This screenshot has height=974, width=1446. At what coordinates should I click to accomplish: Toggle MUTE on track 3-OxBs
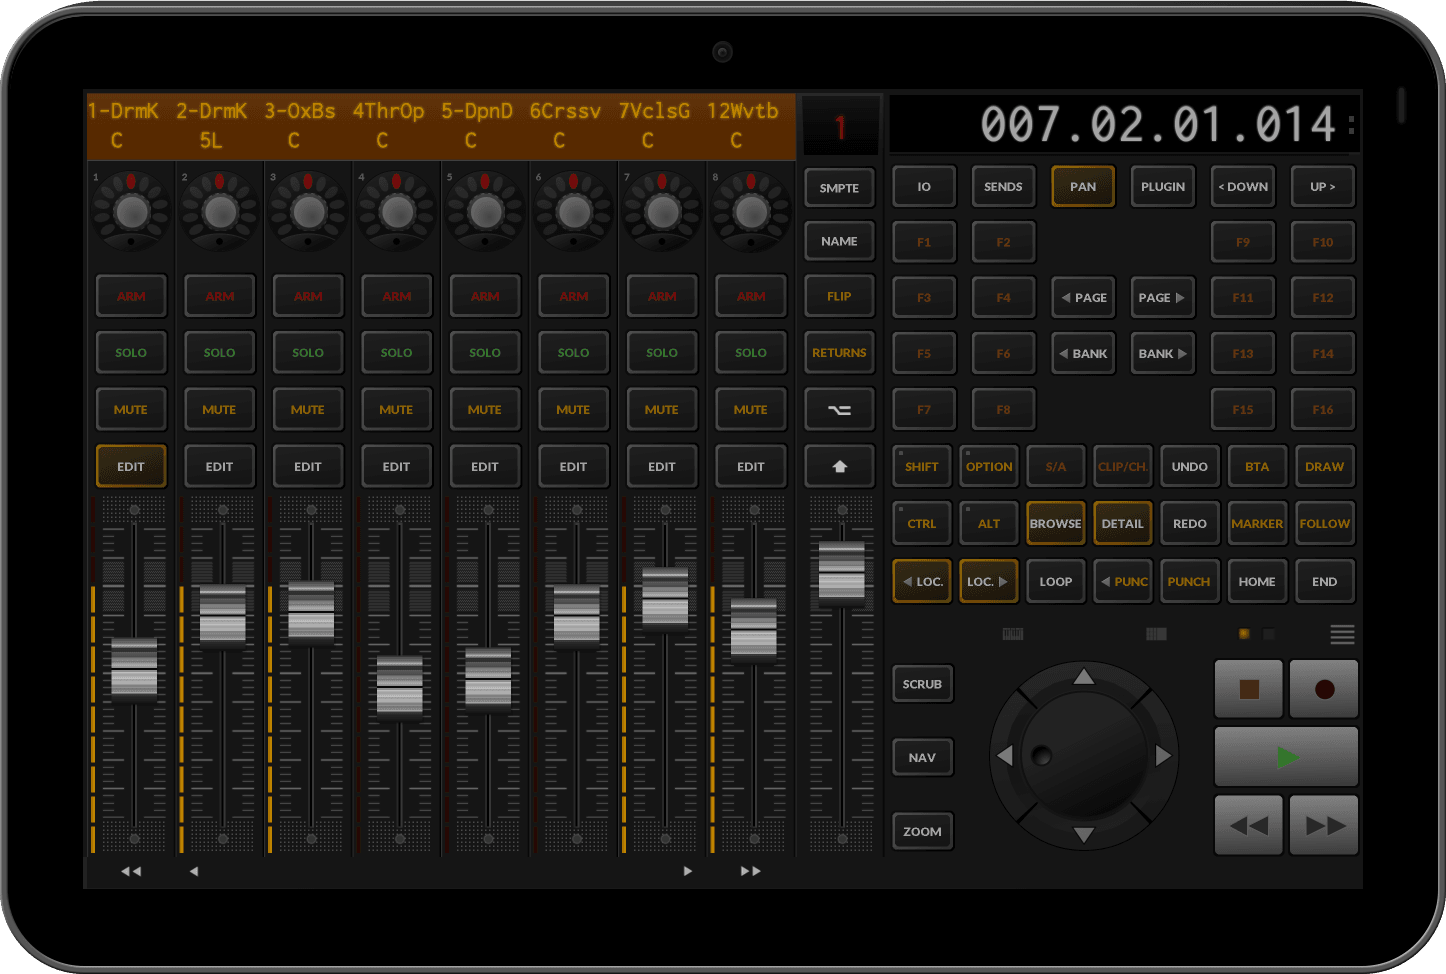[x=308, y=410]
